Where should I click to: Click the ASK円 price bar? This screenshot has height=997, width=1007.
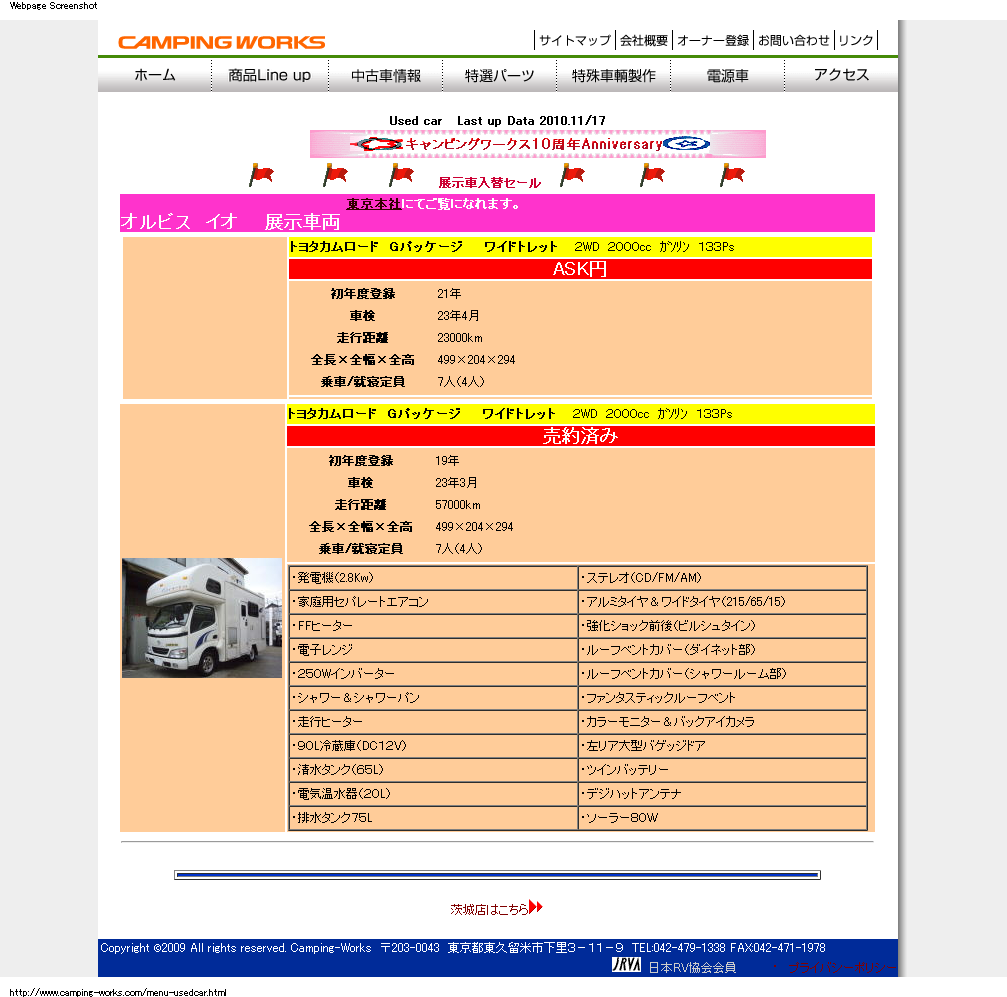tap(580, 269)
